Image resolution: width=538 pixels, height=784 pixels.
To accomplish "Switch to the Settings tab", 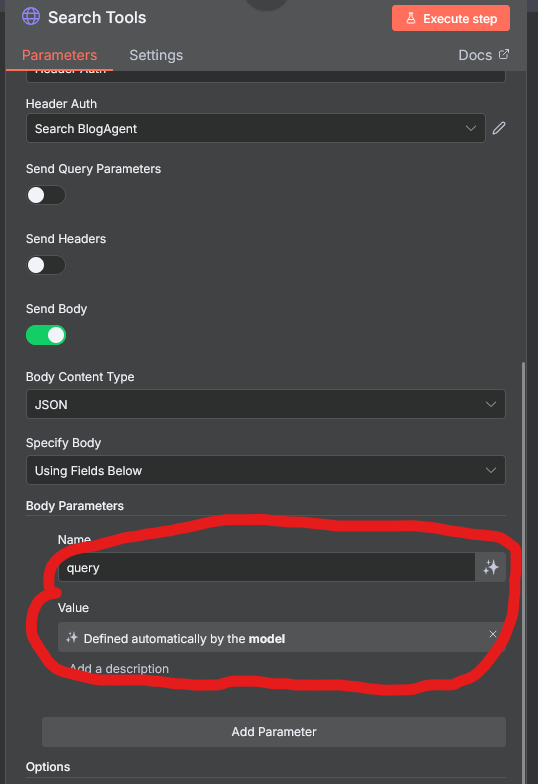I will tap(156, 55).
